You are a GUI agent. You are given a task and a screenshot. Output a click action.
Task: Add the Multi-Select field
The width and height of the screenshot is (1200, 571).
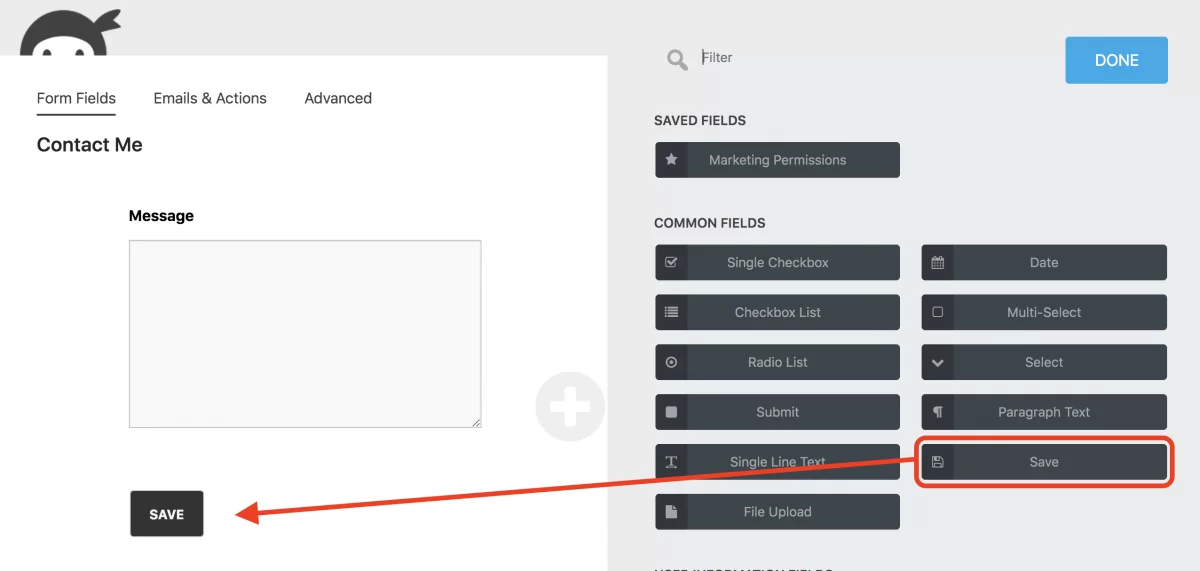tap(1043, 312)
